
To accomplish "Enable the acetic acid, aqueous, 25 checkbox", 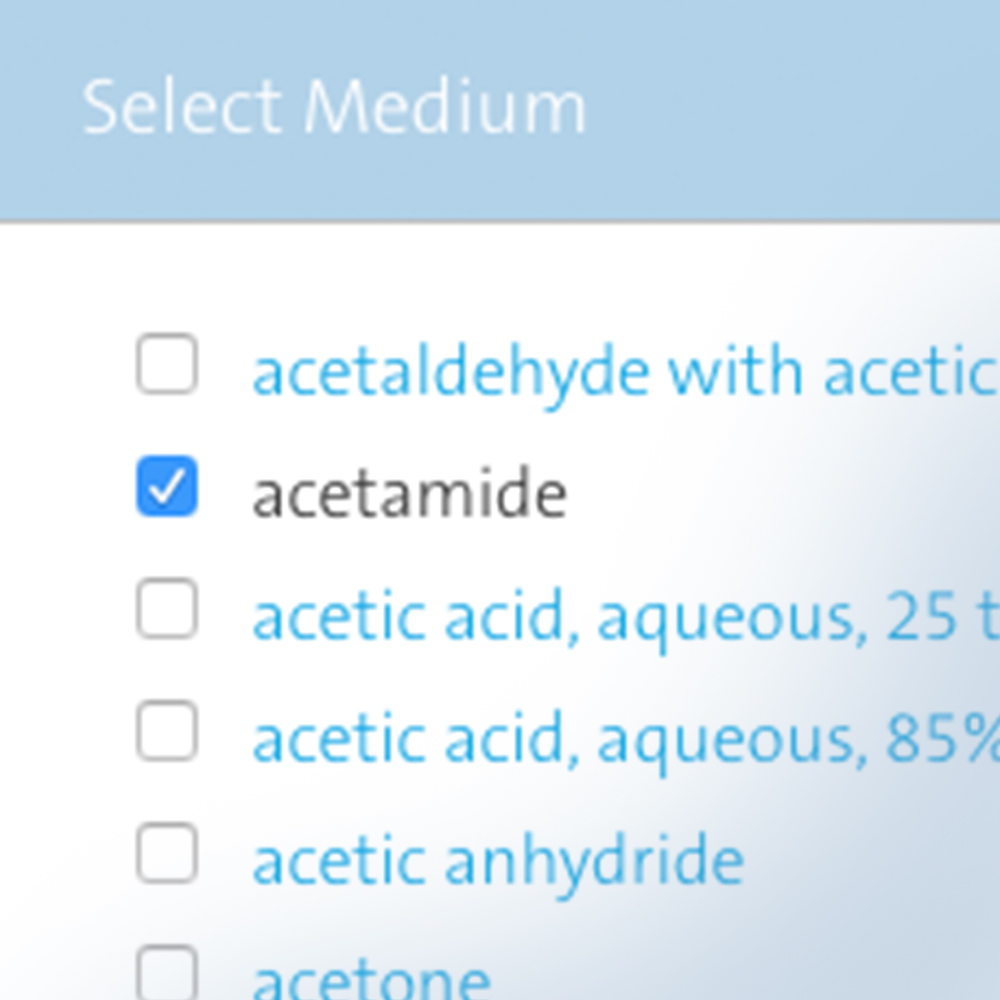I will [x=167, y=609].
